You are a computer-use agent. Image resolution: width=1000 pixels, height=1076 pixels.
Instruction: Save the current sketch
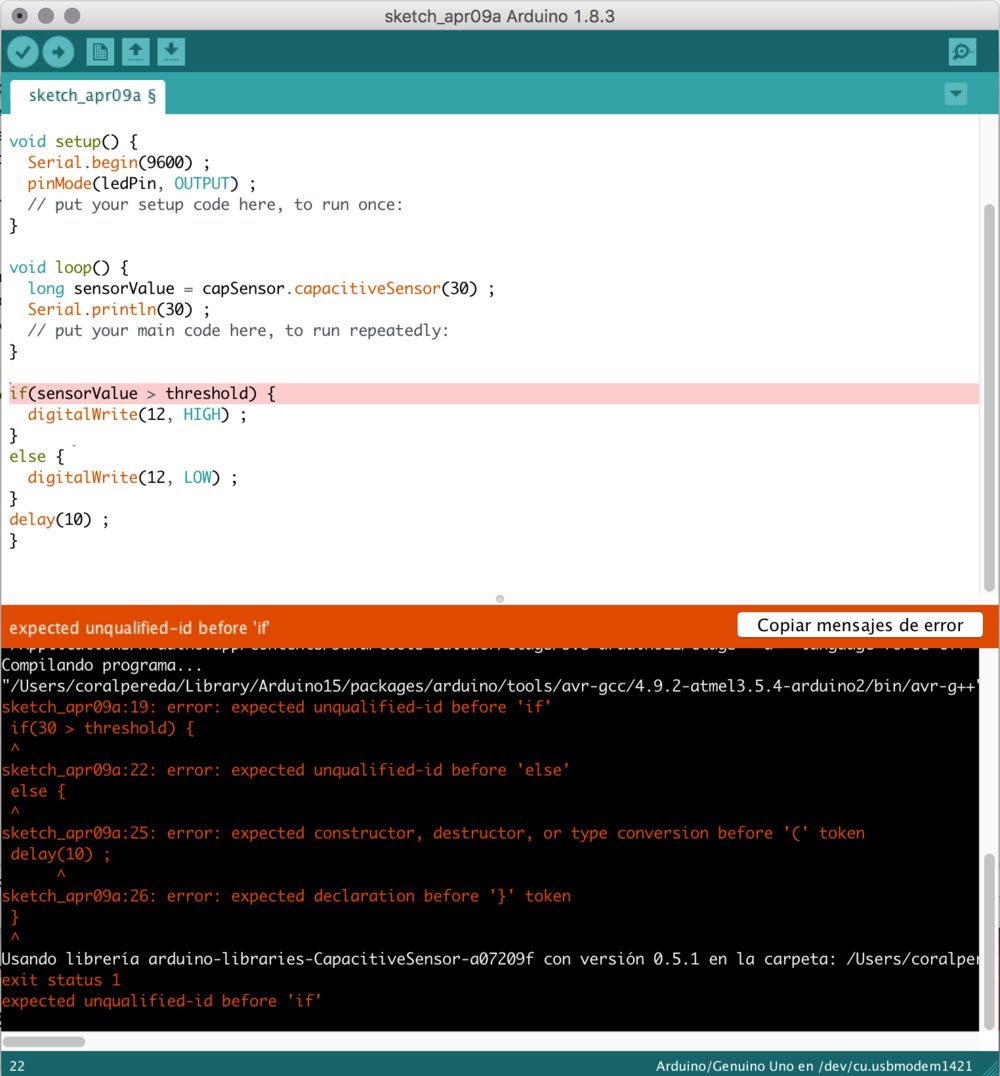point(171,52)
